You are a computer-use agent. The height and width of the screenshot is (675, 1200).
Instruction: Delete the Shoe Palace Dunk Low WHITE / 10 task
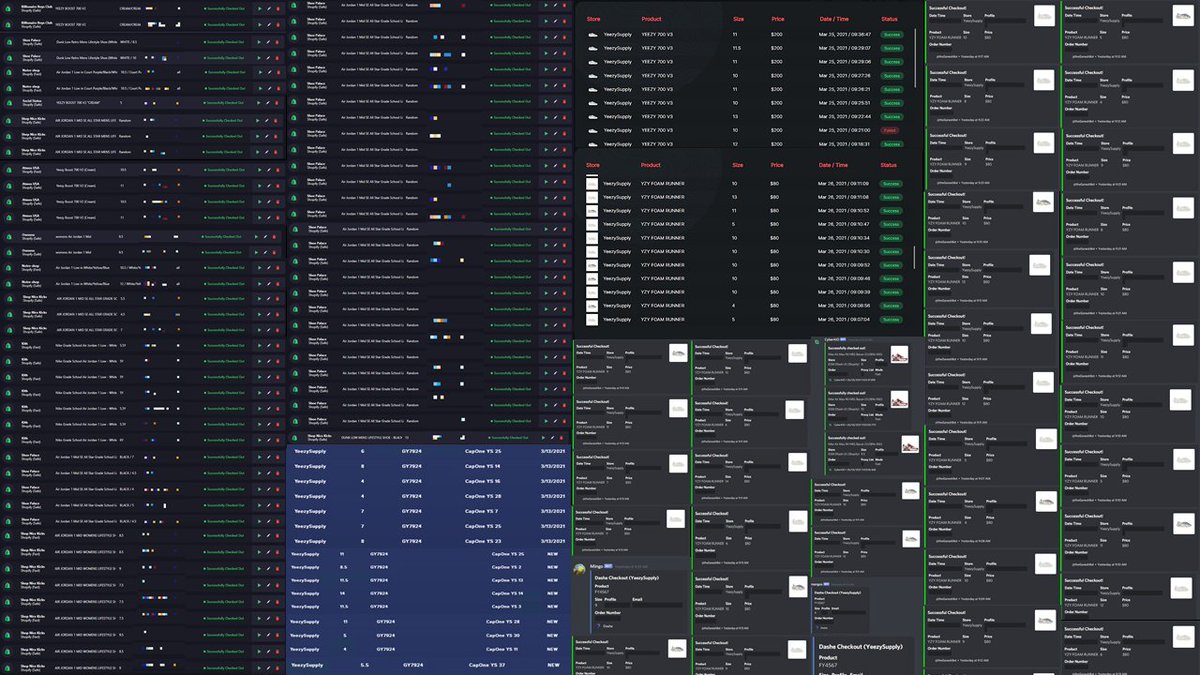point(277,58)
